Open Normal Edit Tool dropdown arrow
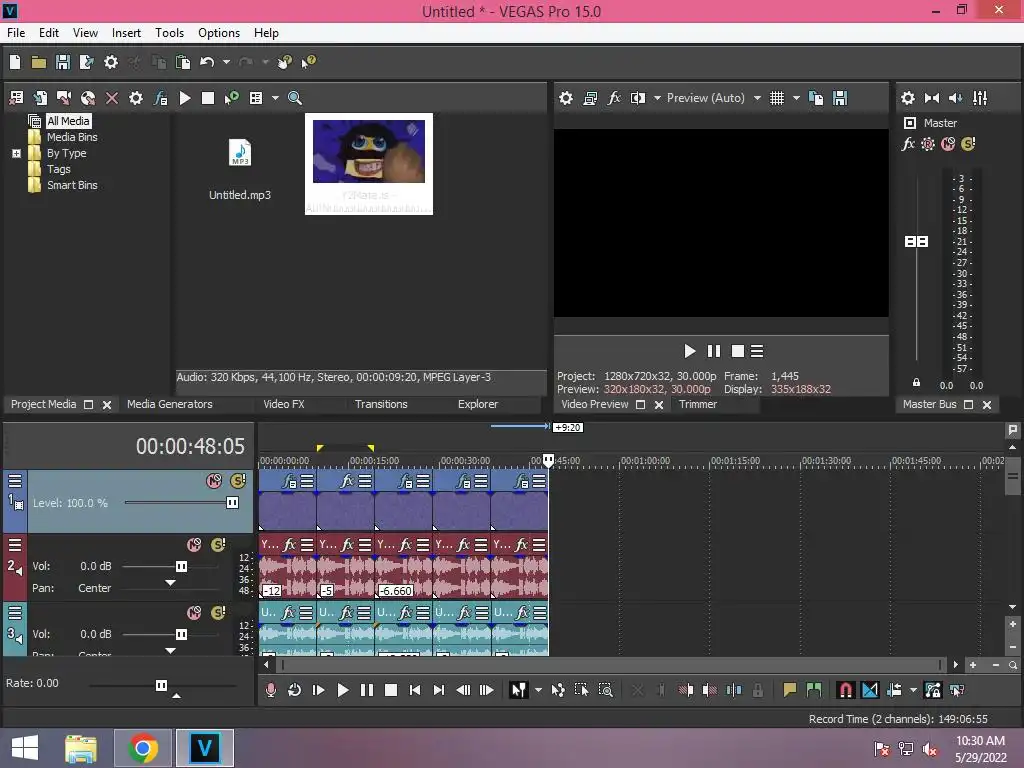 [x=538, y=690]
